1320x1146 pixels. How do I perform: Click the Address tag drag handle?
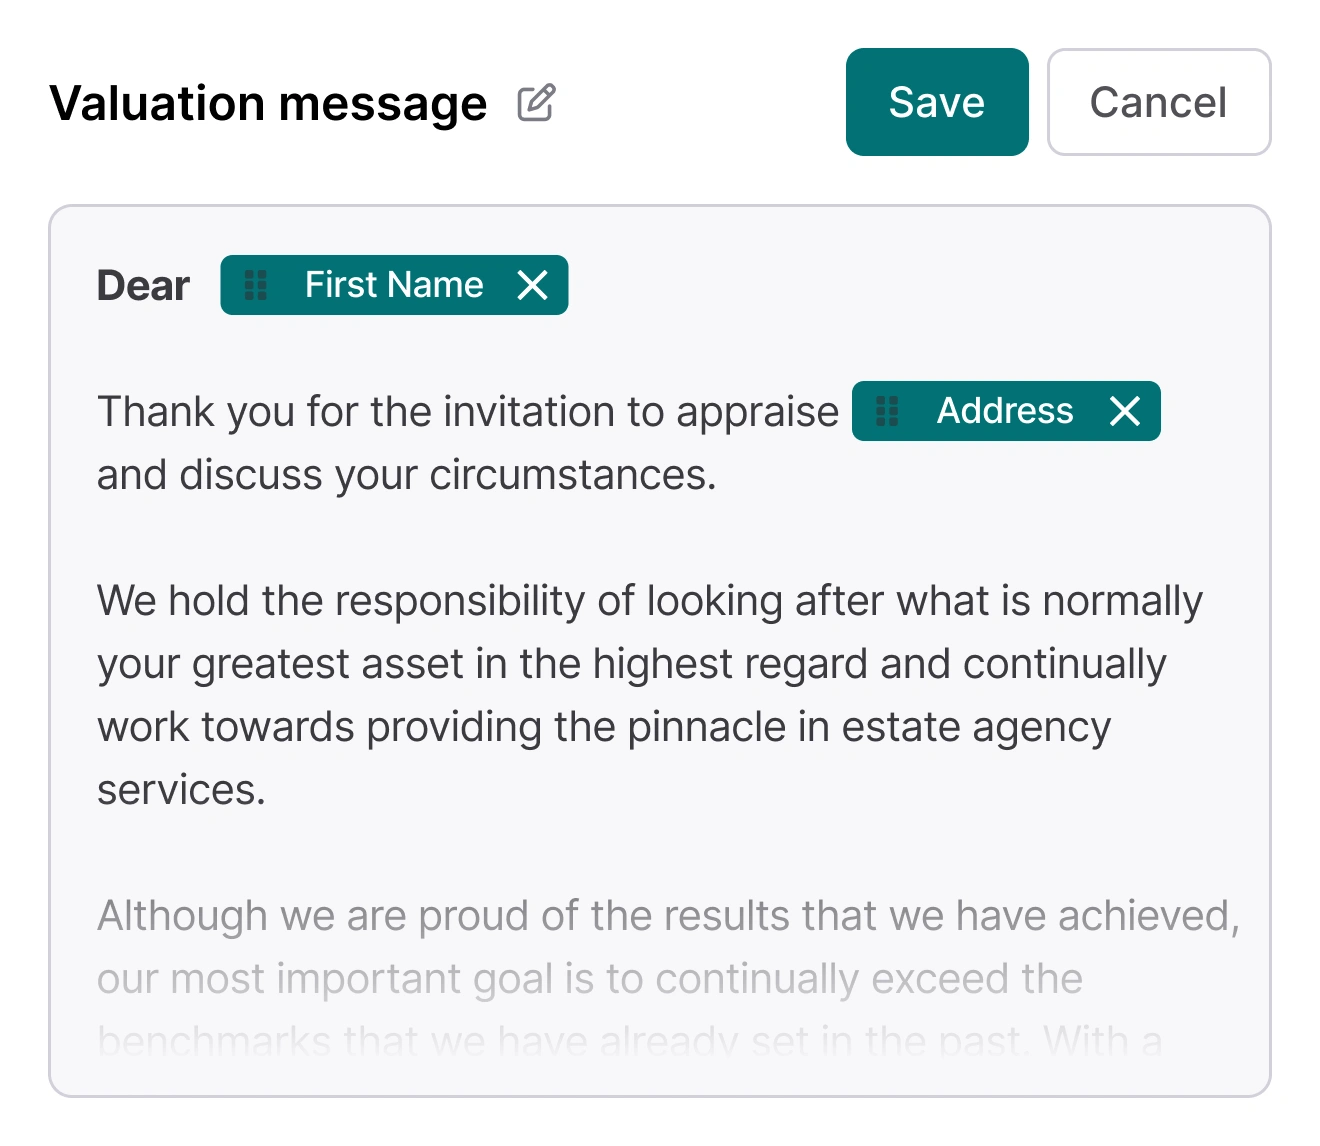tap(887, 411)
